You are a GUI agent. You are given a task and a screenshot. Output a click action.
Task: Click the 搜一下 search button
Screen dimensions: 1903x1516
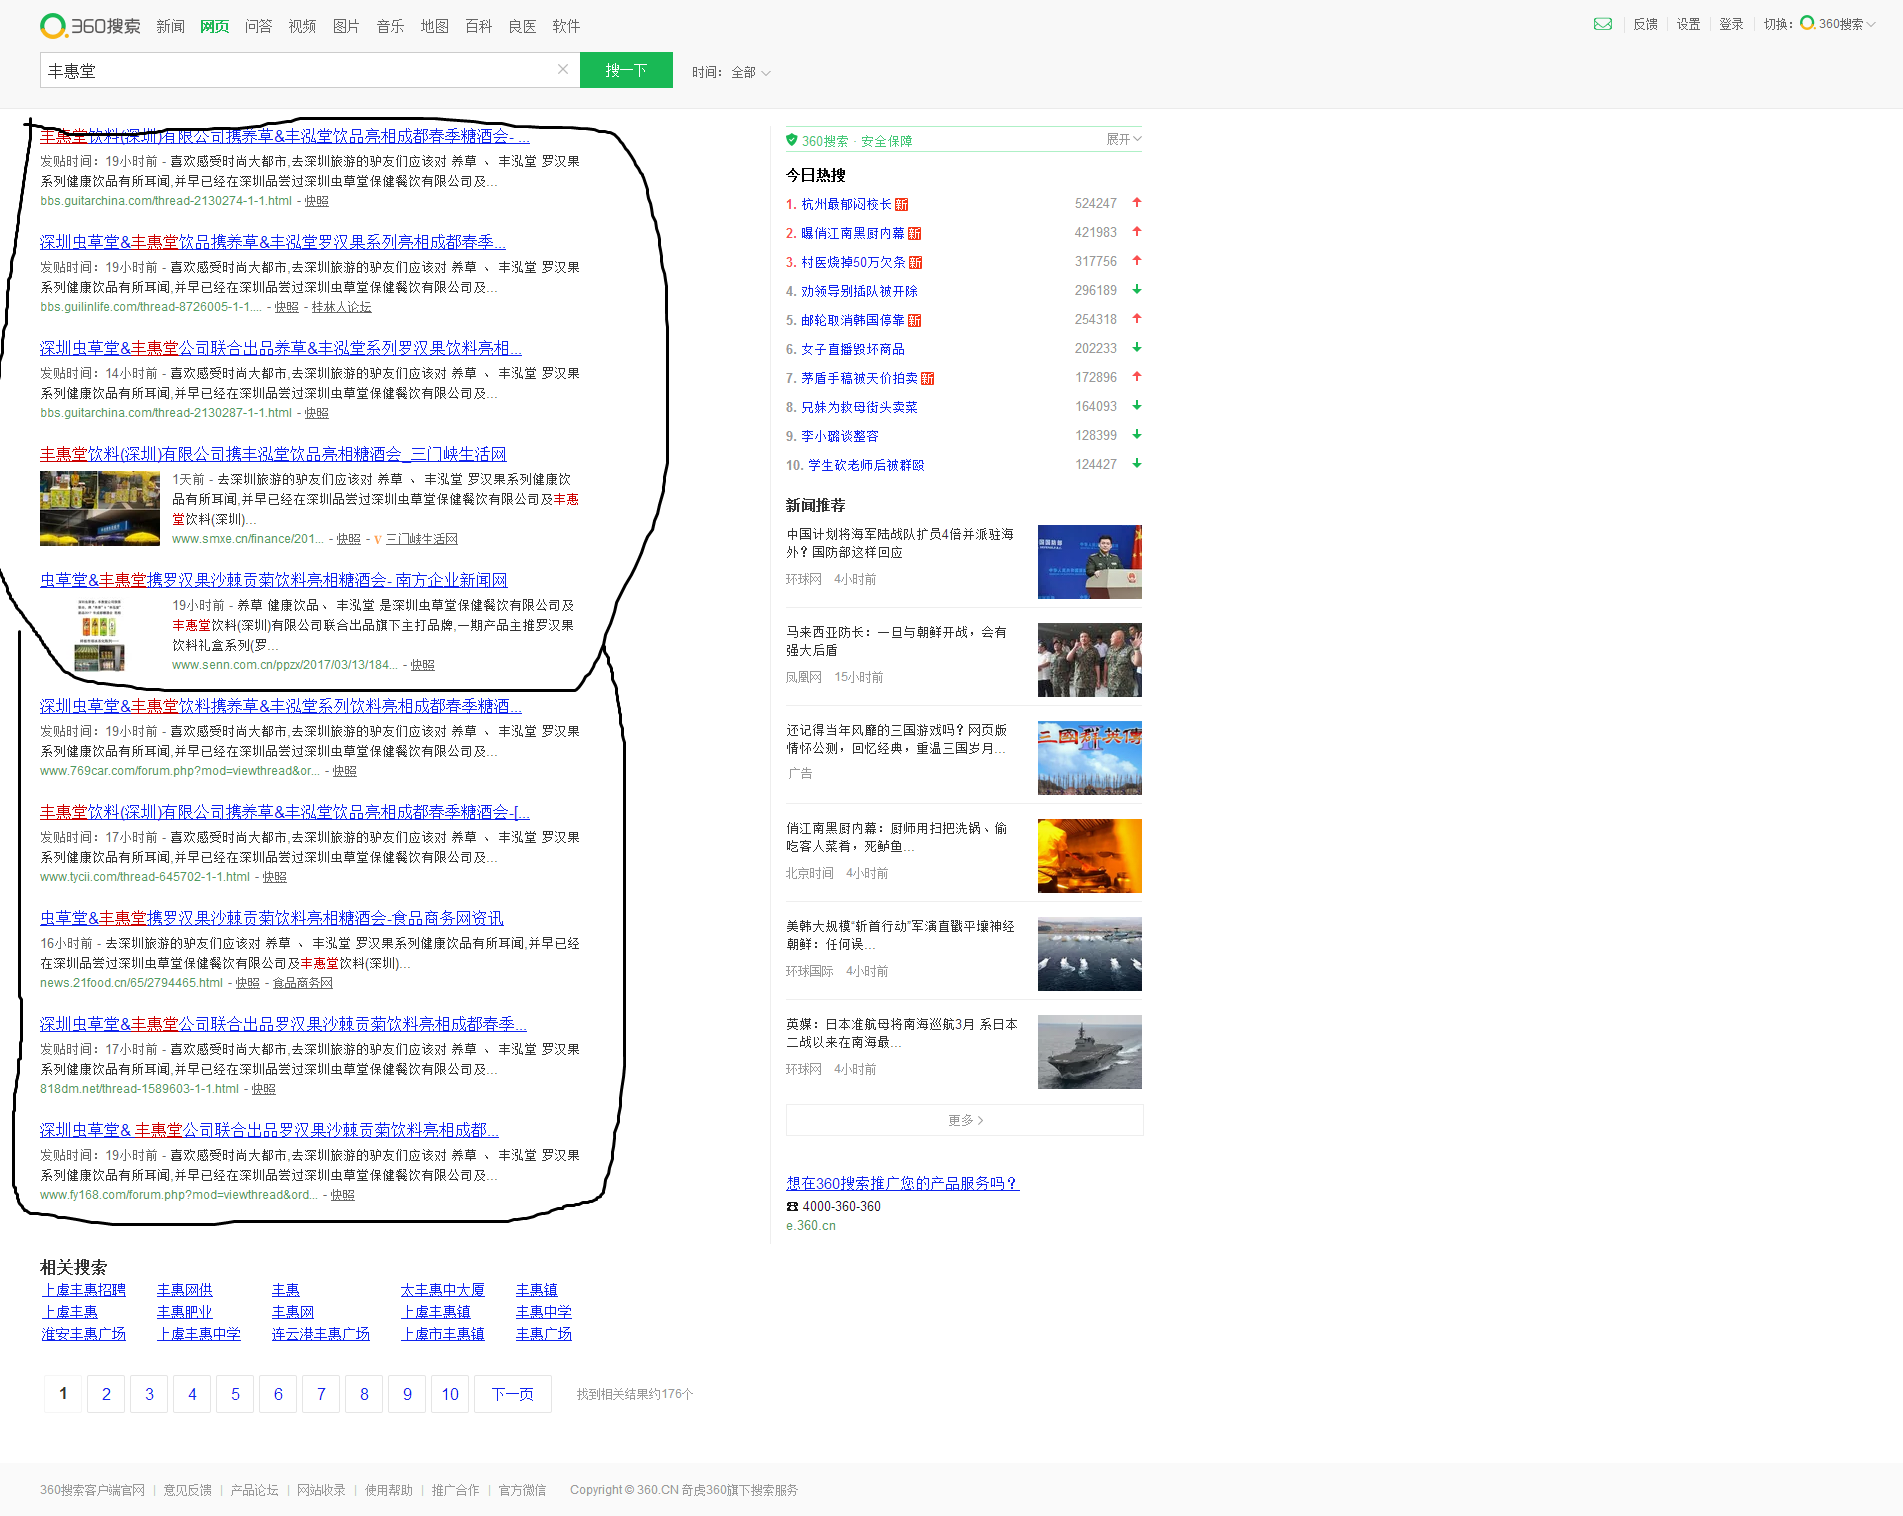pos(626,70)
